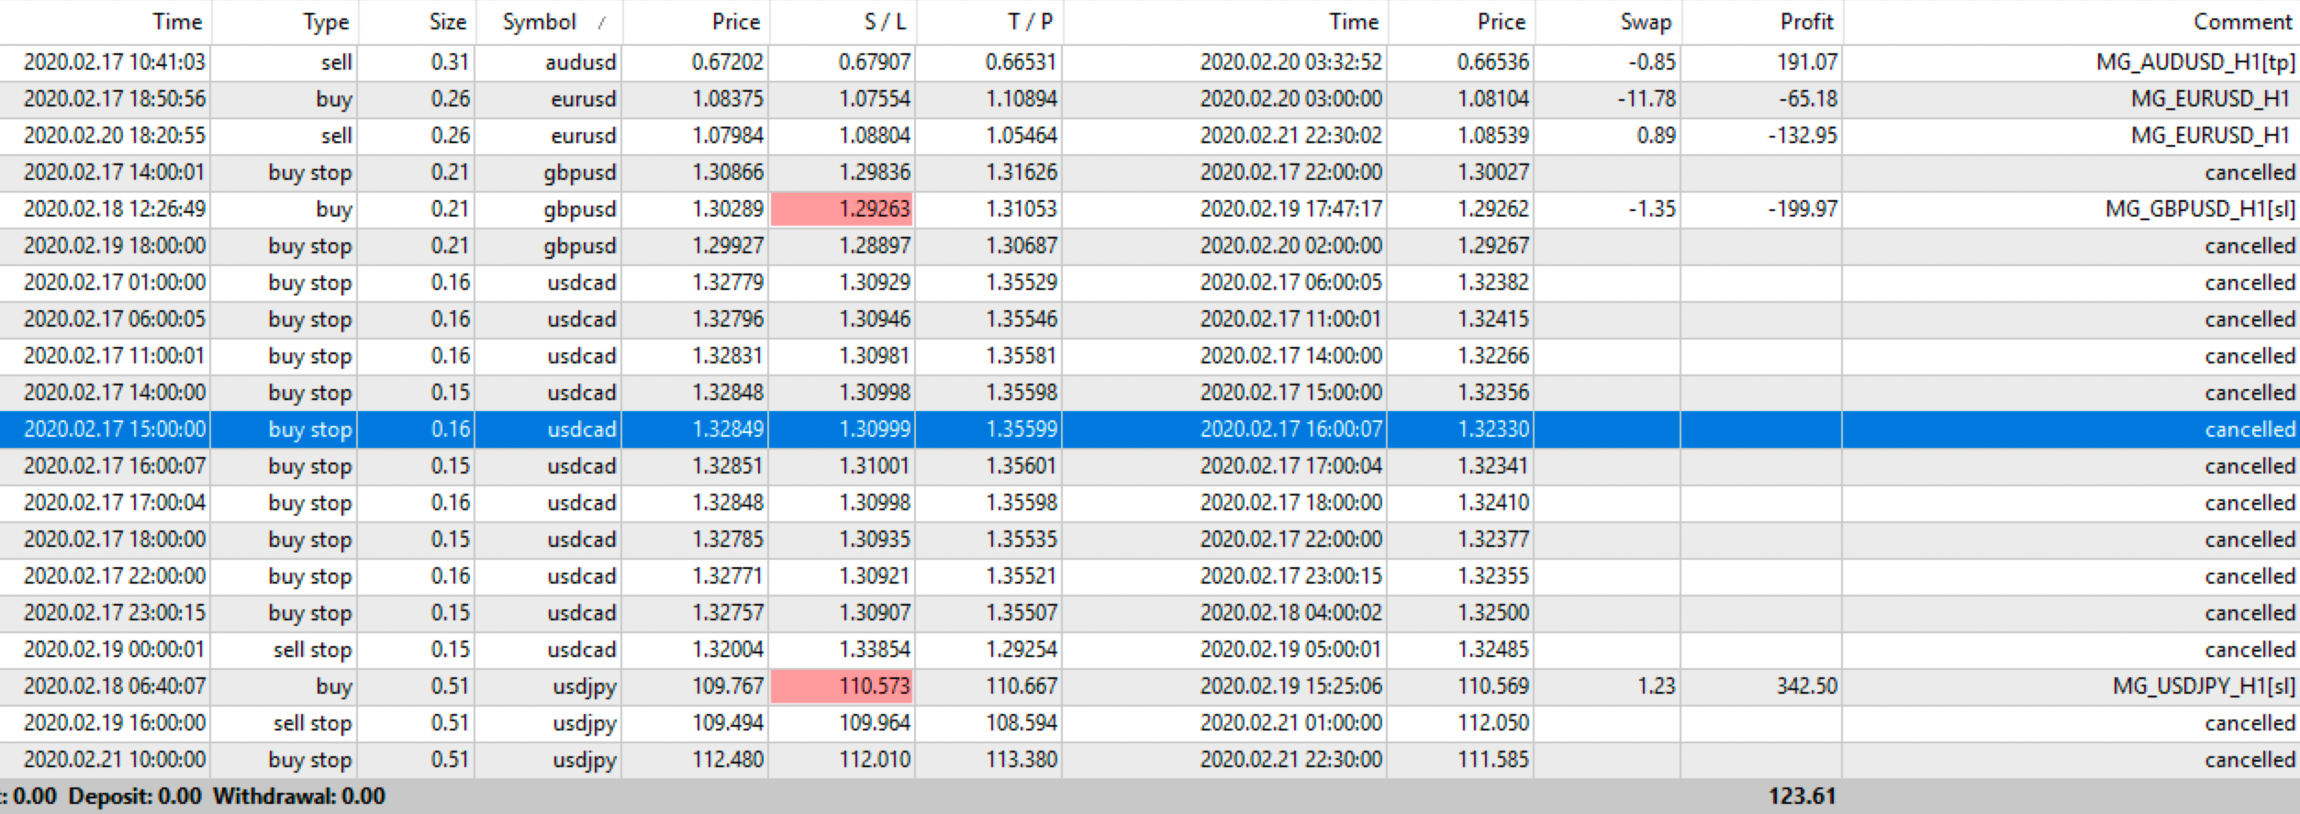
Task: Click the close price 1.32485
Action: pos(1493,650)
